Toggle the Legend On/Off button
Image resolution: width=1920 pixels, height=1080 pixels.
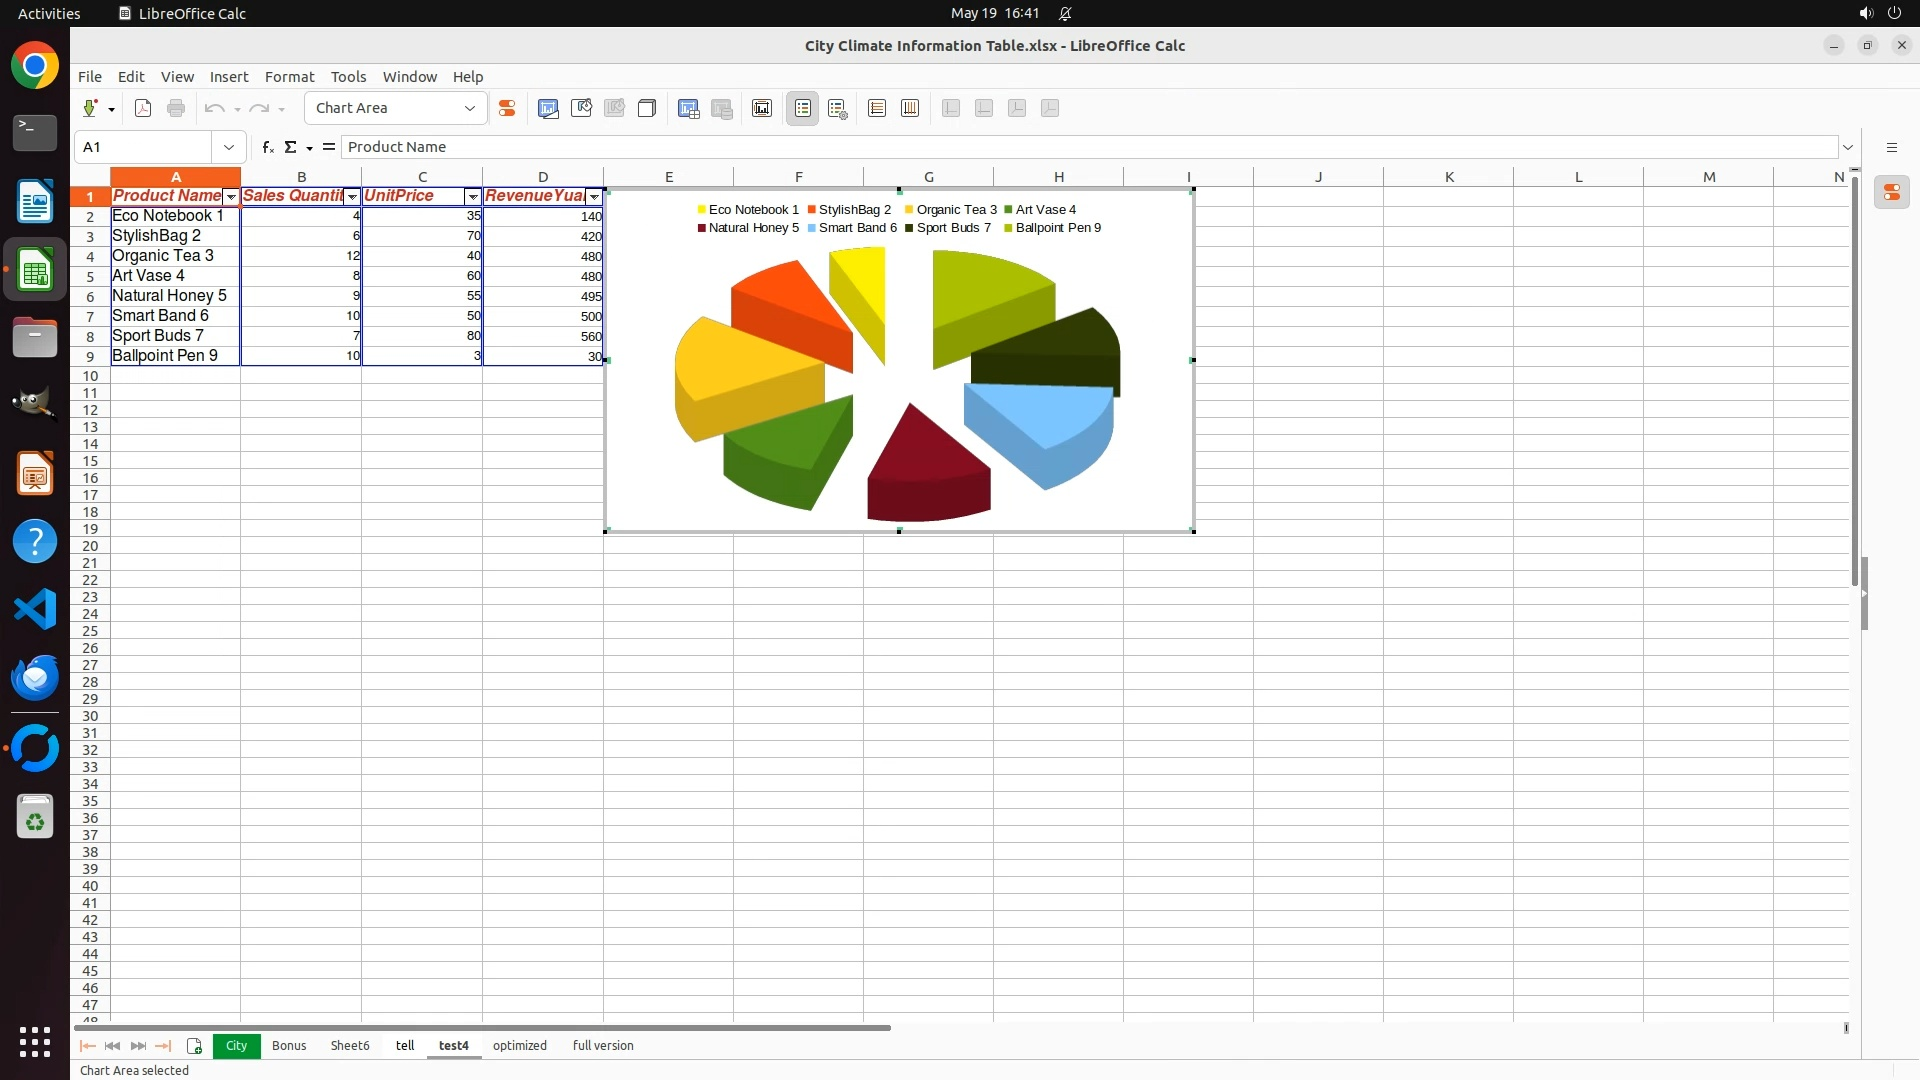[x=803, y=108]
